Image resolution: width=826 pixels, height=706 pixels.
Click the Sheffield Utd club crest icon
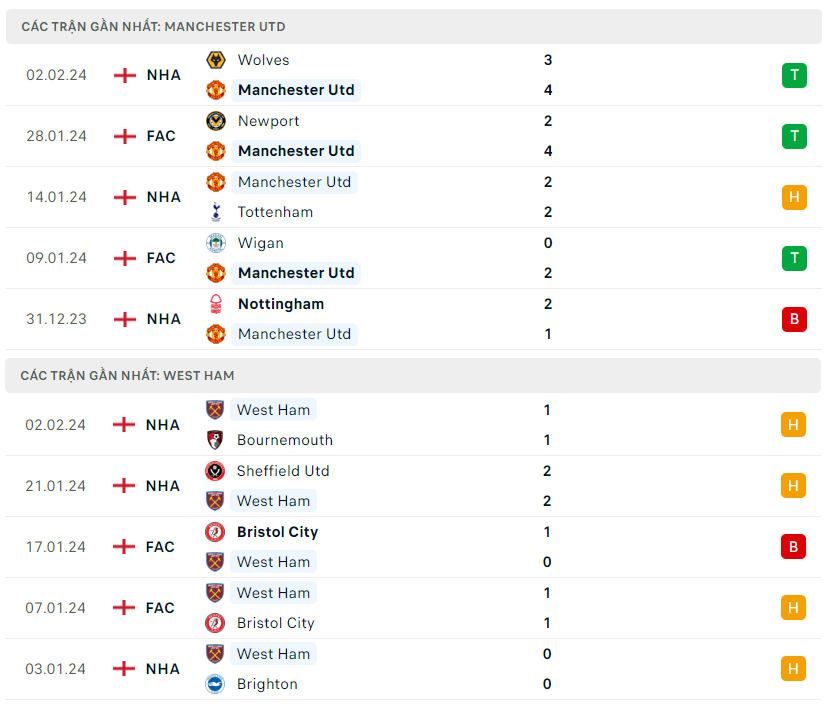pos(215,471)
